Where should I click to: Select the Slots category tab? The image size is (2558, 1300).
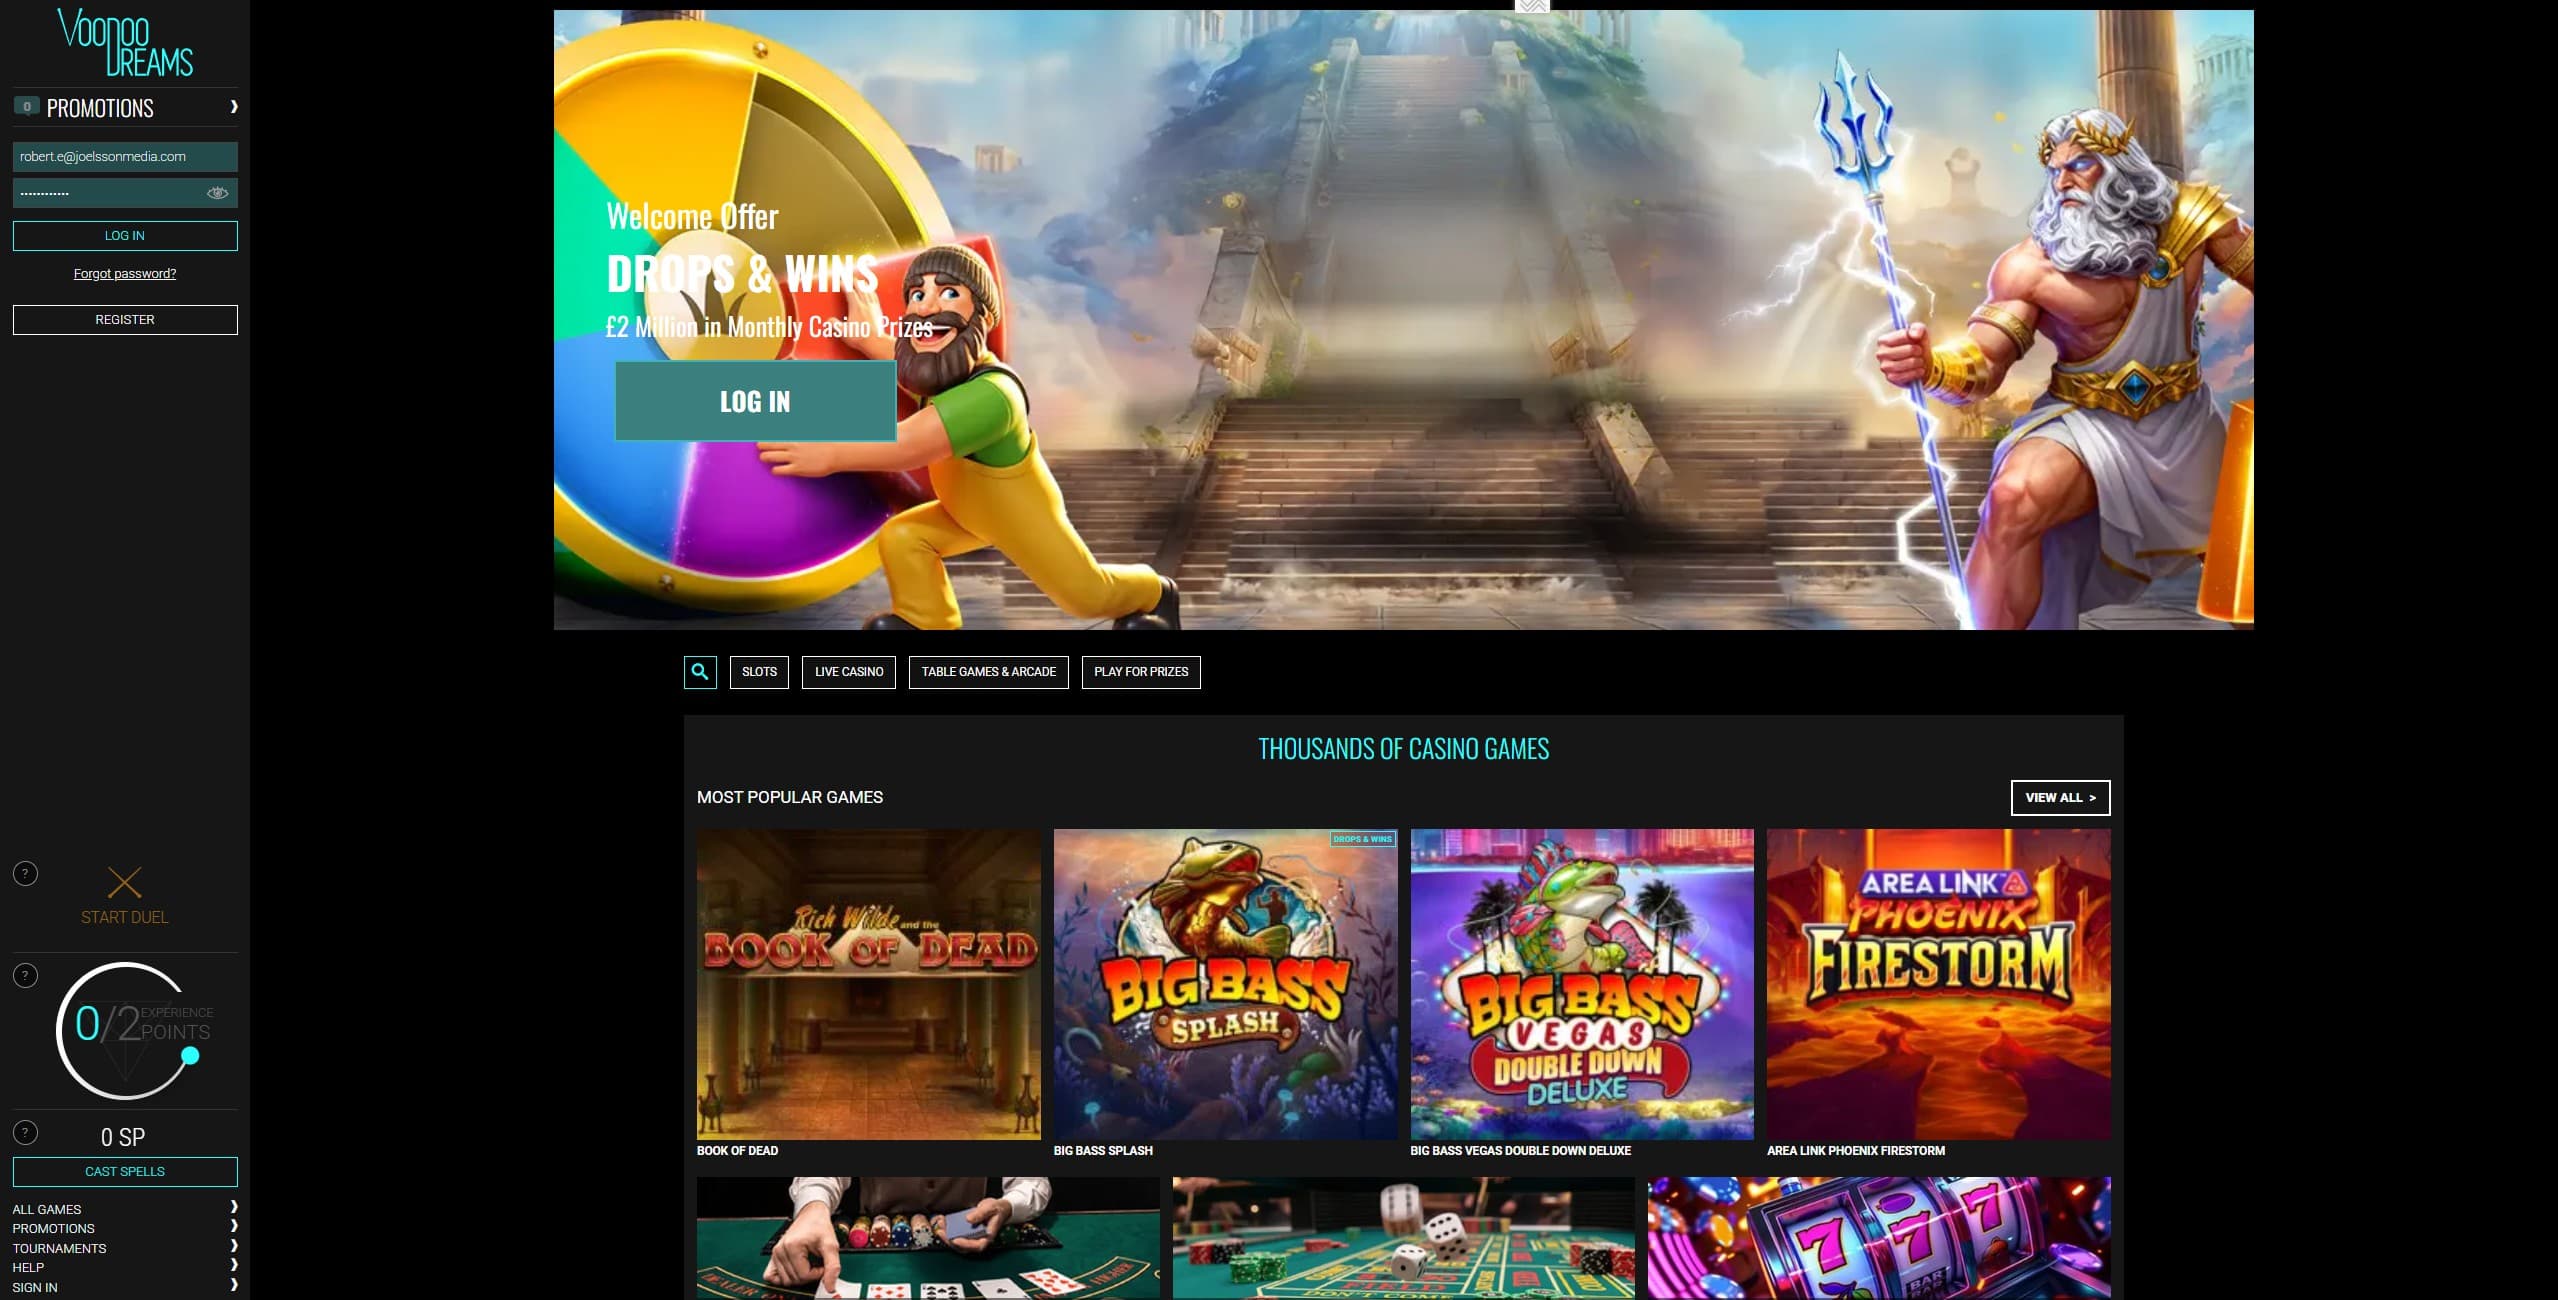click(x=759, y=672)
